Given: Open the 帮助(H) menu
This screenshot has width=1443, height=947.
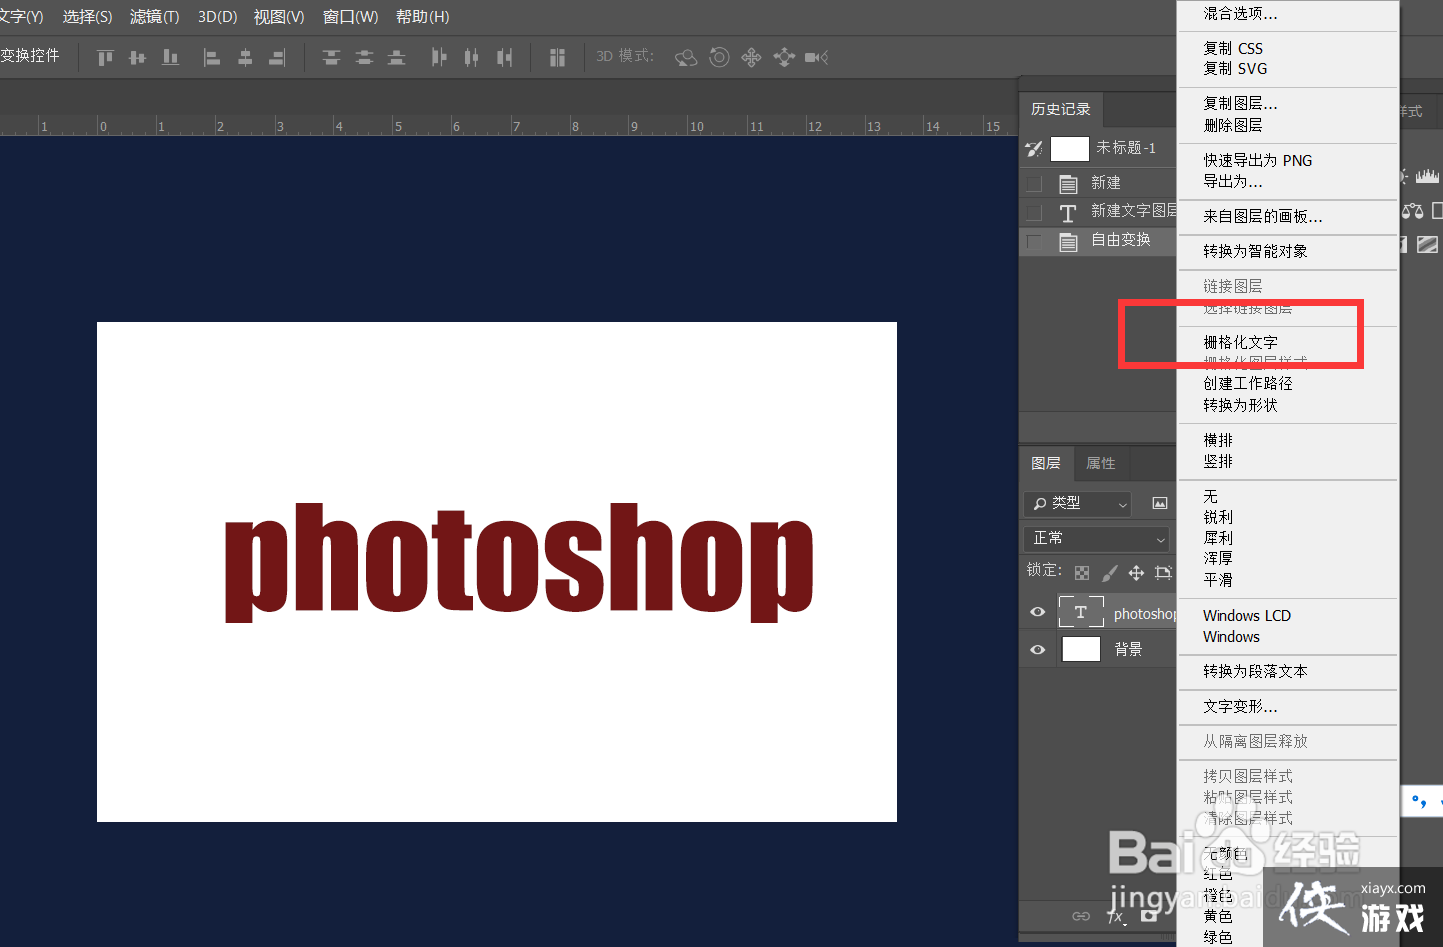Looking at the screenshot, I should point(423,17).
